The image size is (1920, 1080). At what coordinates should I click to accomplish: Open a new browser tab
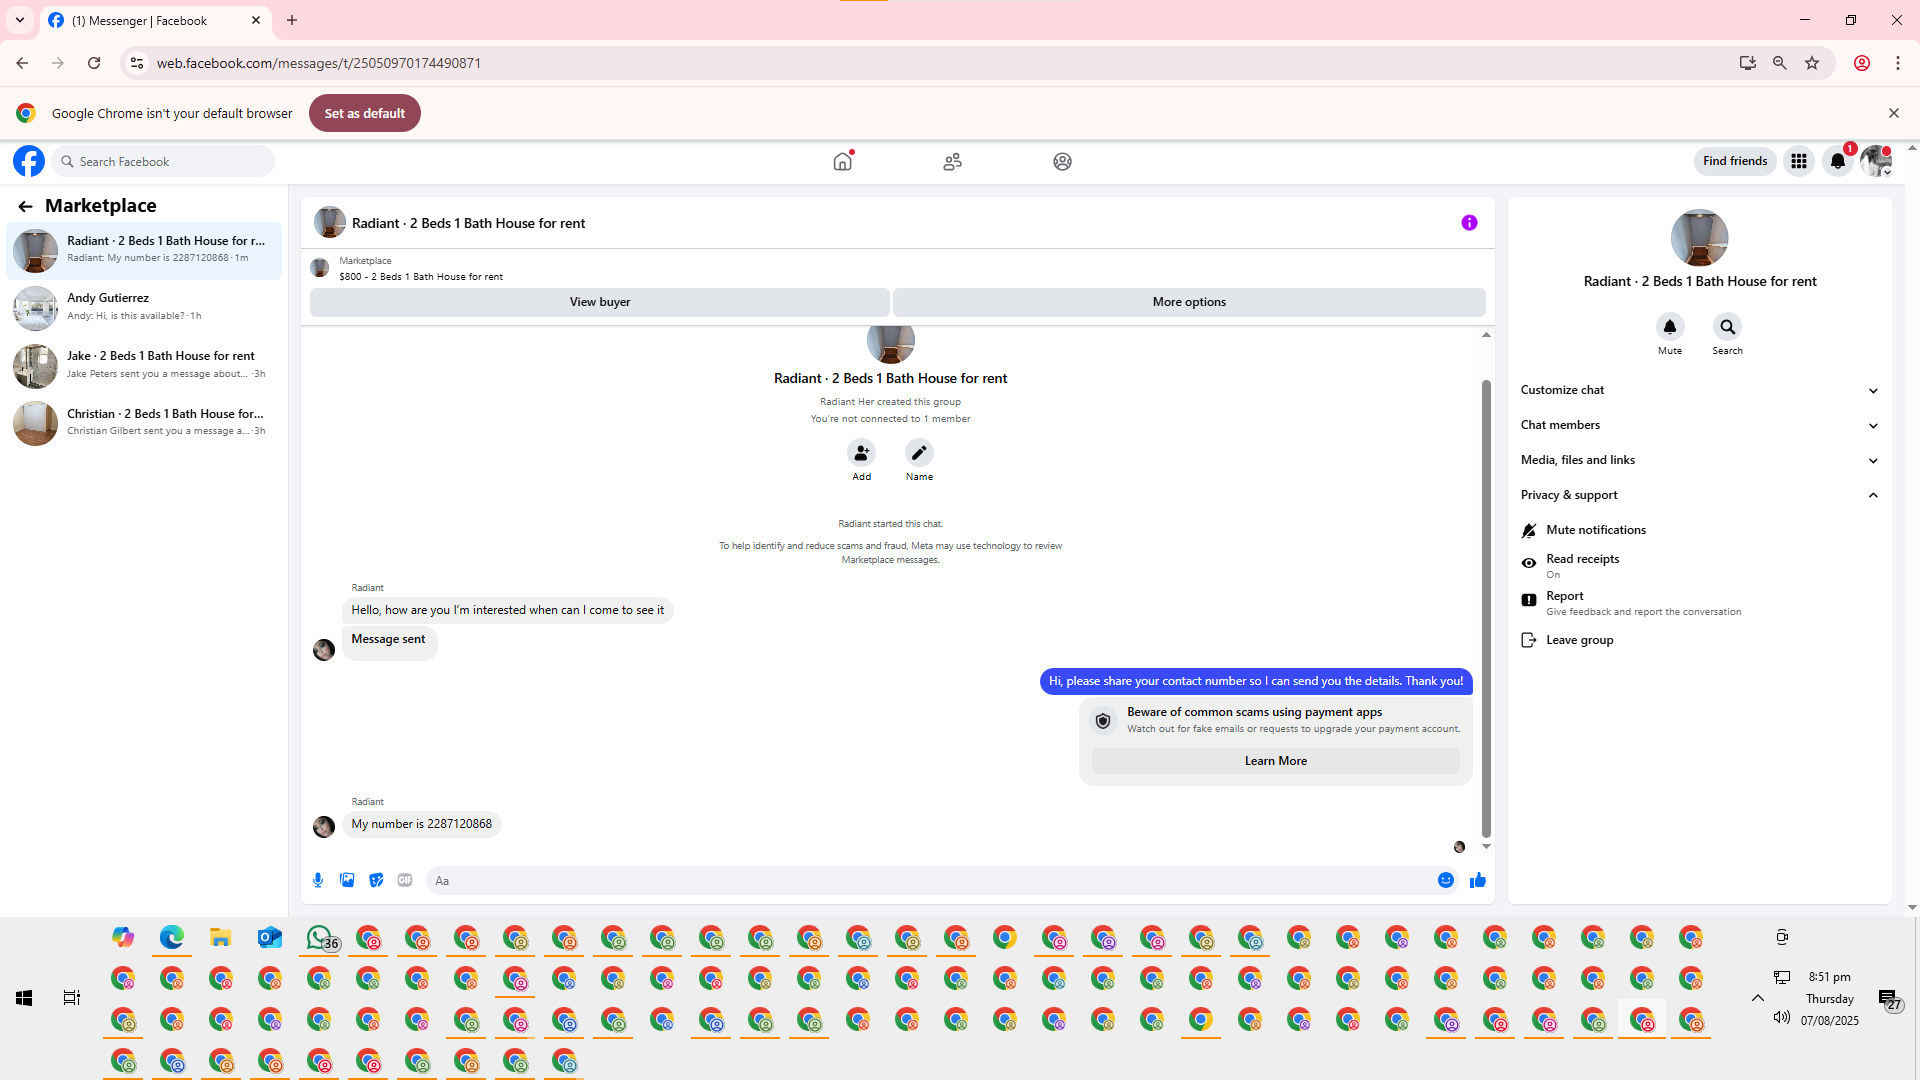[292, 20]
